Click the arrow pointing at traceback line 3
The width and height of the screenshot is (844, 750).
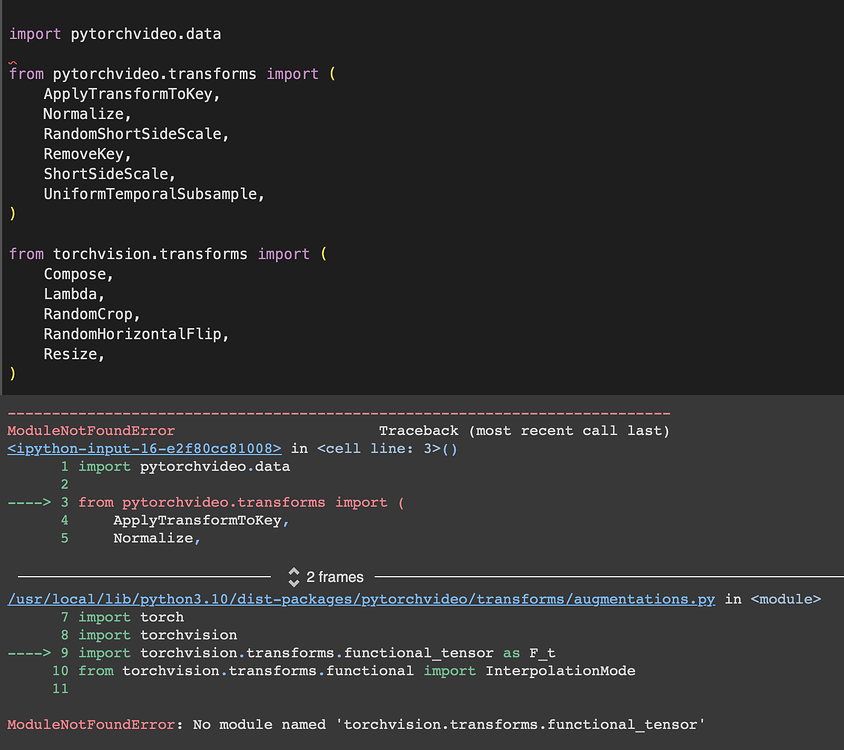pyautogui.click(x=28, y=503)
